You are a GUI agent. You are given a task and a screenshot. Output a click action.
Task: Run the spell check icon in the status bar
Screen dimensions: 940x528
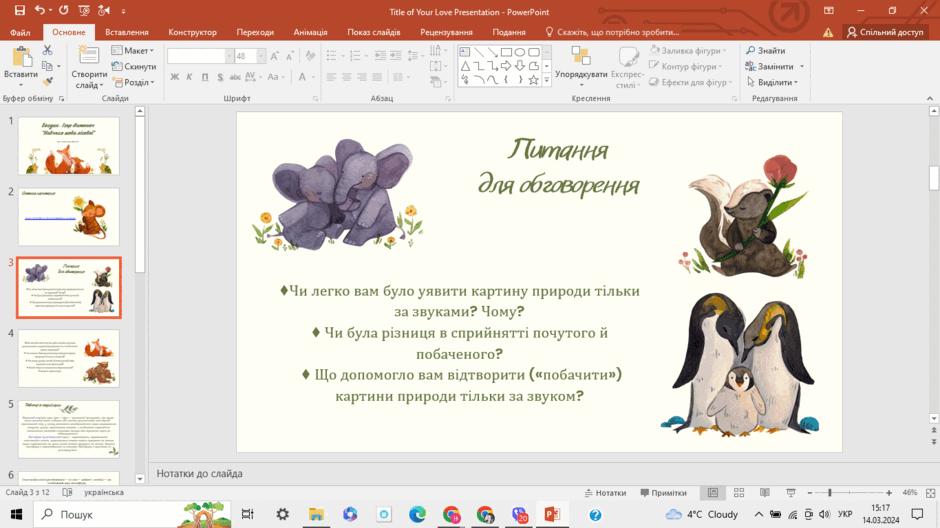(67, 492)
